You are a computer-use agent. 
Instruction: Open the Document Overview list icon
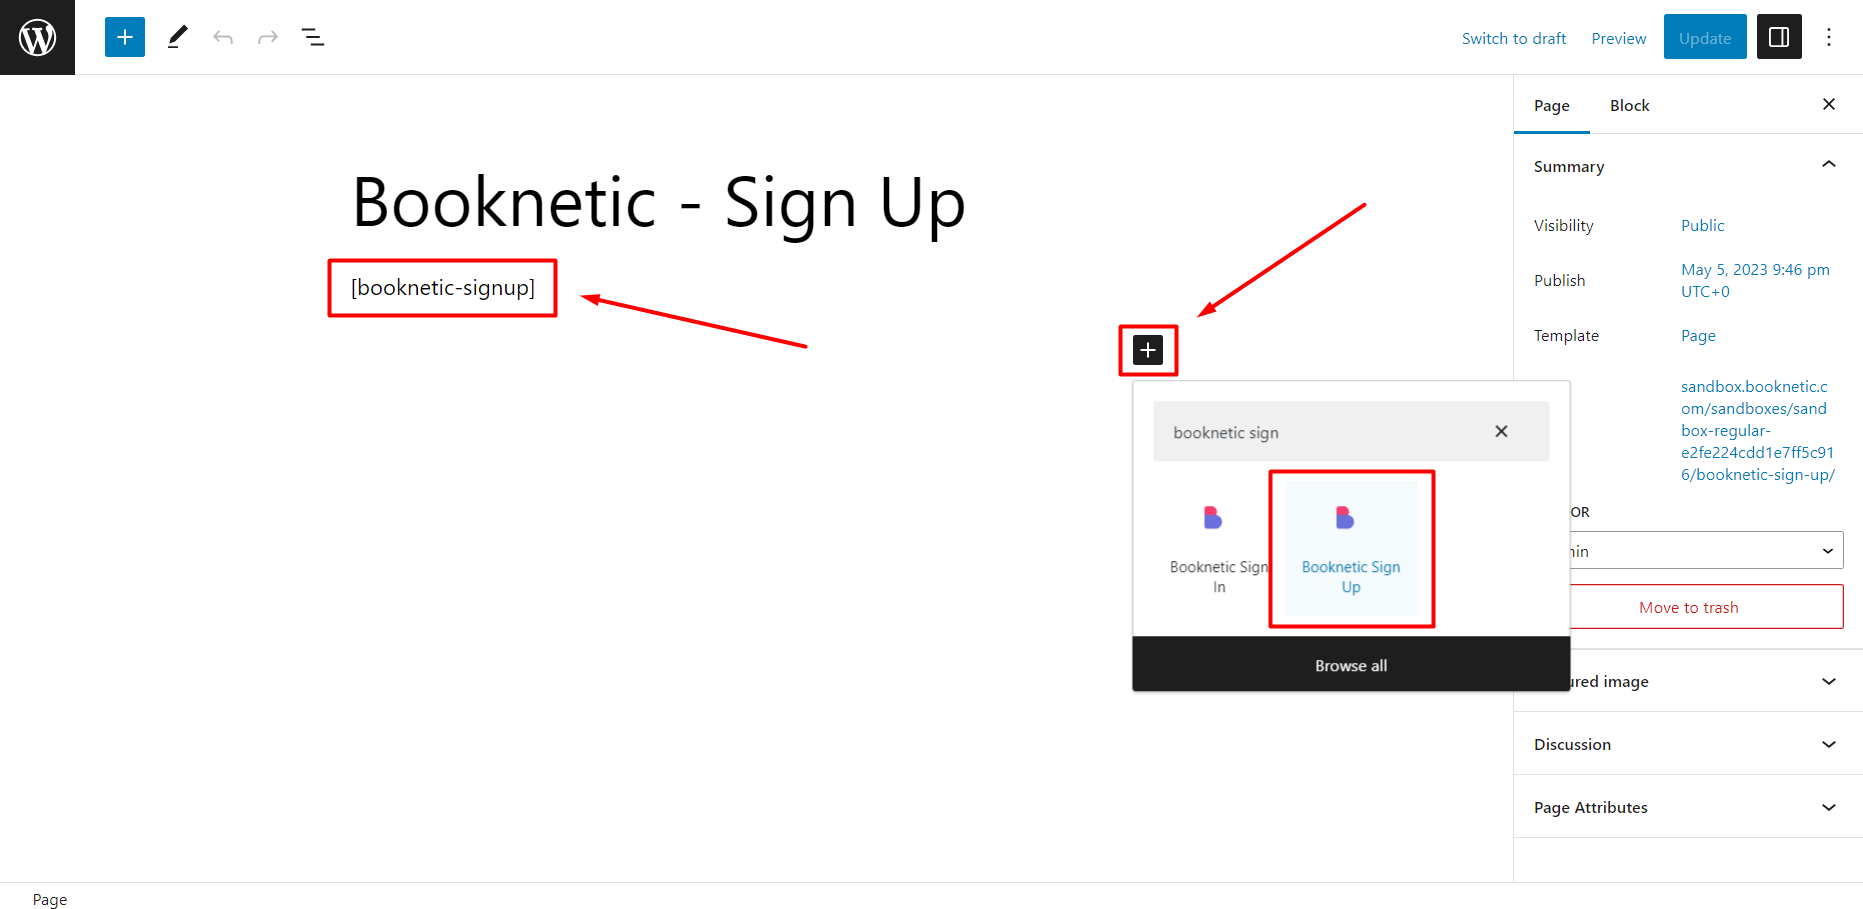[x=313, y=37]
